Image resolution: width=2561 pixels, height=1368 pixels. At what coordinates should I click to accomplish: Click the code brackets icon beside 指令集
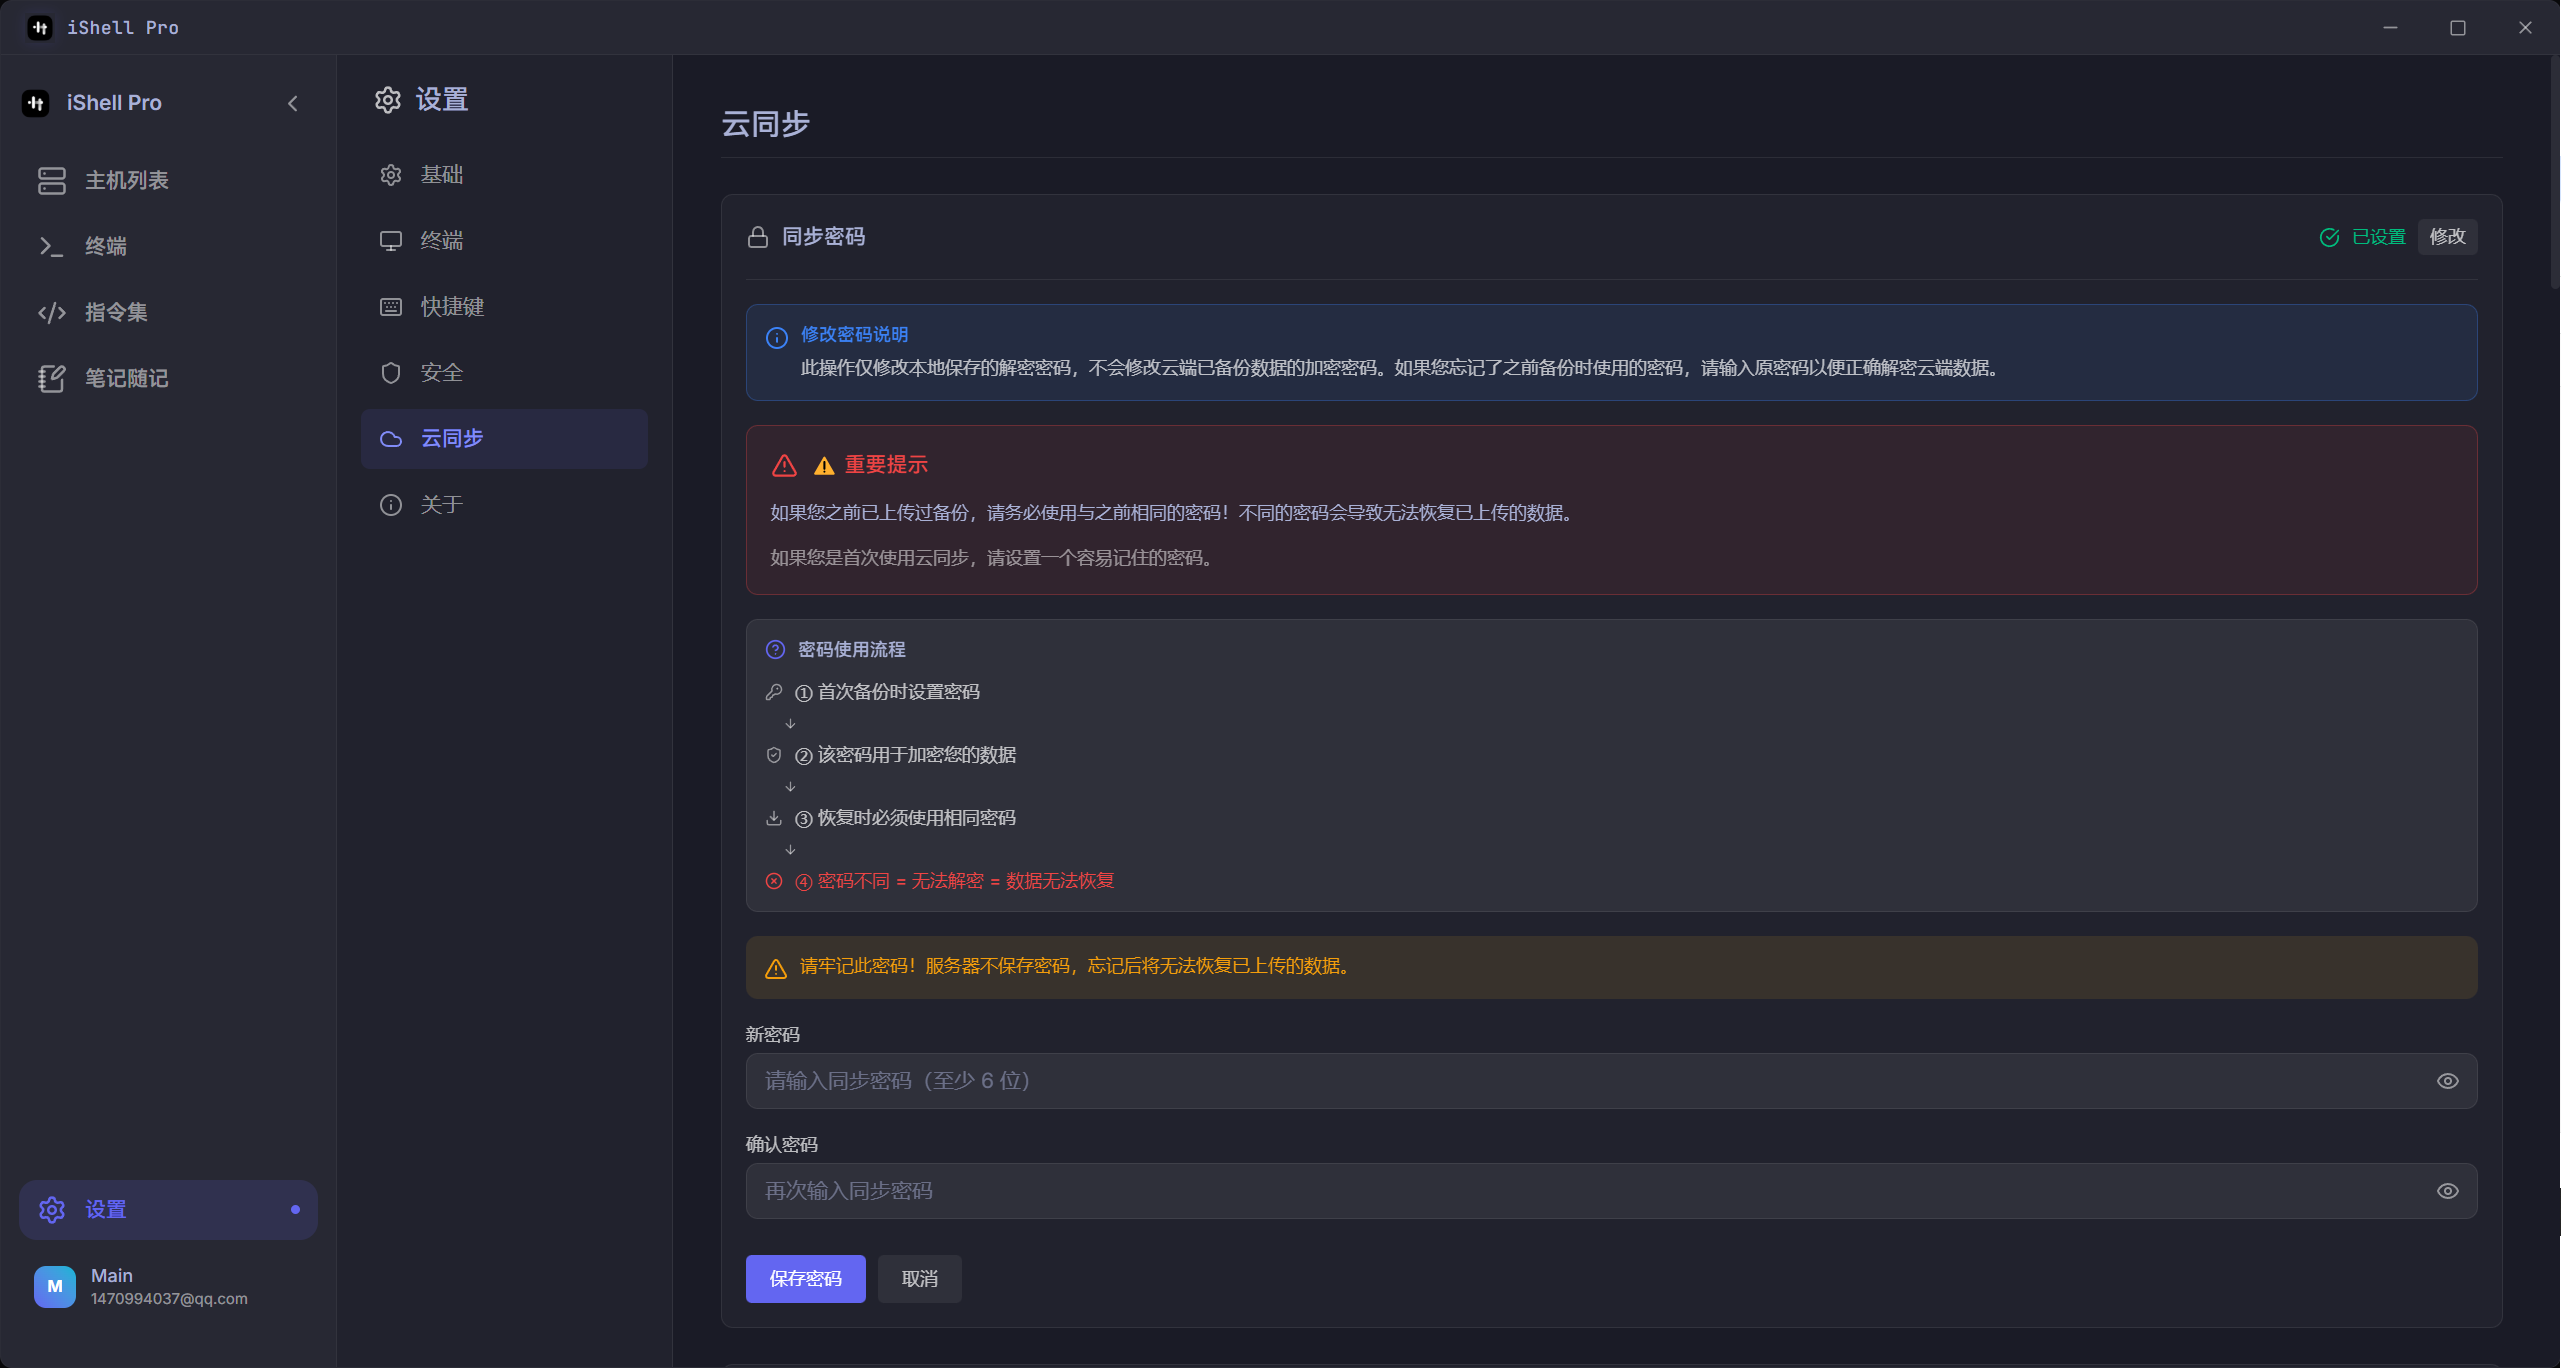52,312
